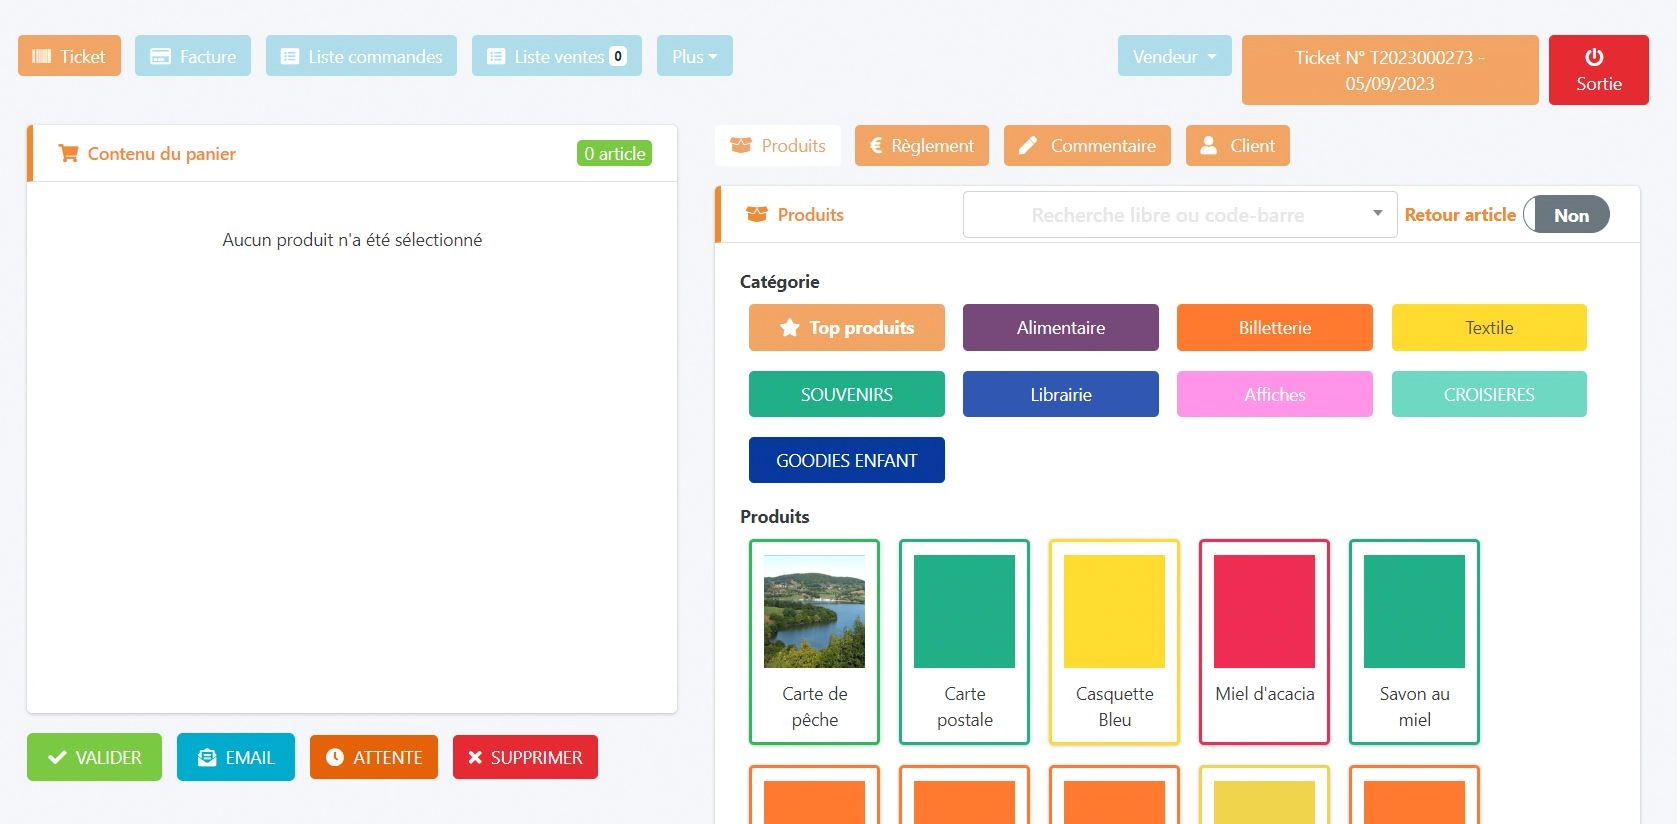
Task: Select the yellow Casquette Bleu product tile
Action: [1114, 642]
